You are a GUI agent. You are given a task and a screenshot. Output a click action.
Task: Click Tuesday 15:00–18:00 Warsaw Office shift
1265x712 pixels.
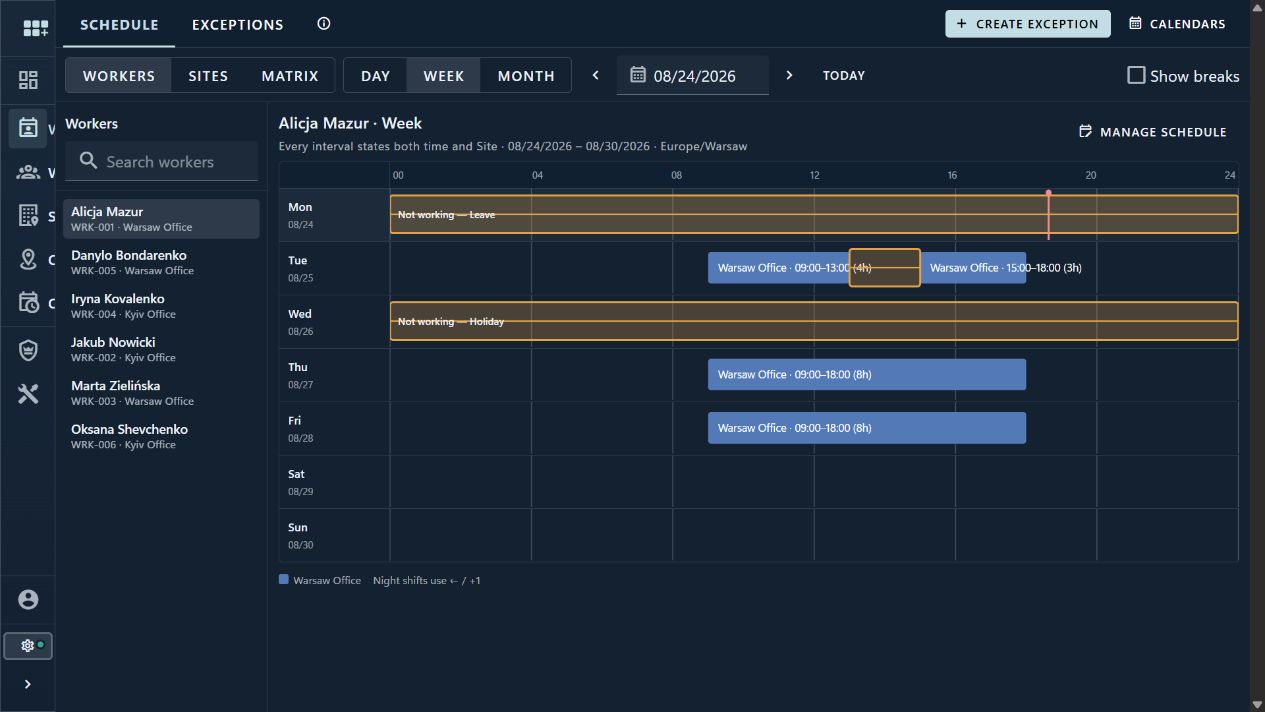tap(973, 268)
